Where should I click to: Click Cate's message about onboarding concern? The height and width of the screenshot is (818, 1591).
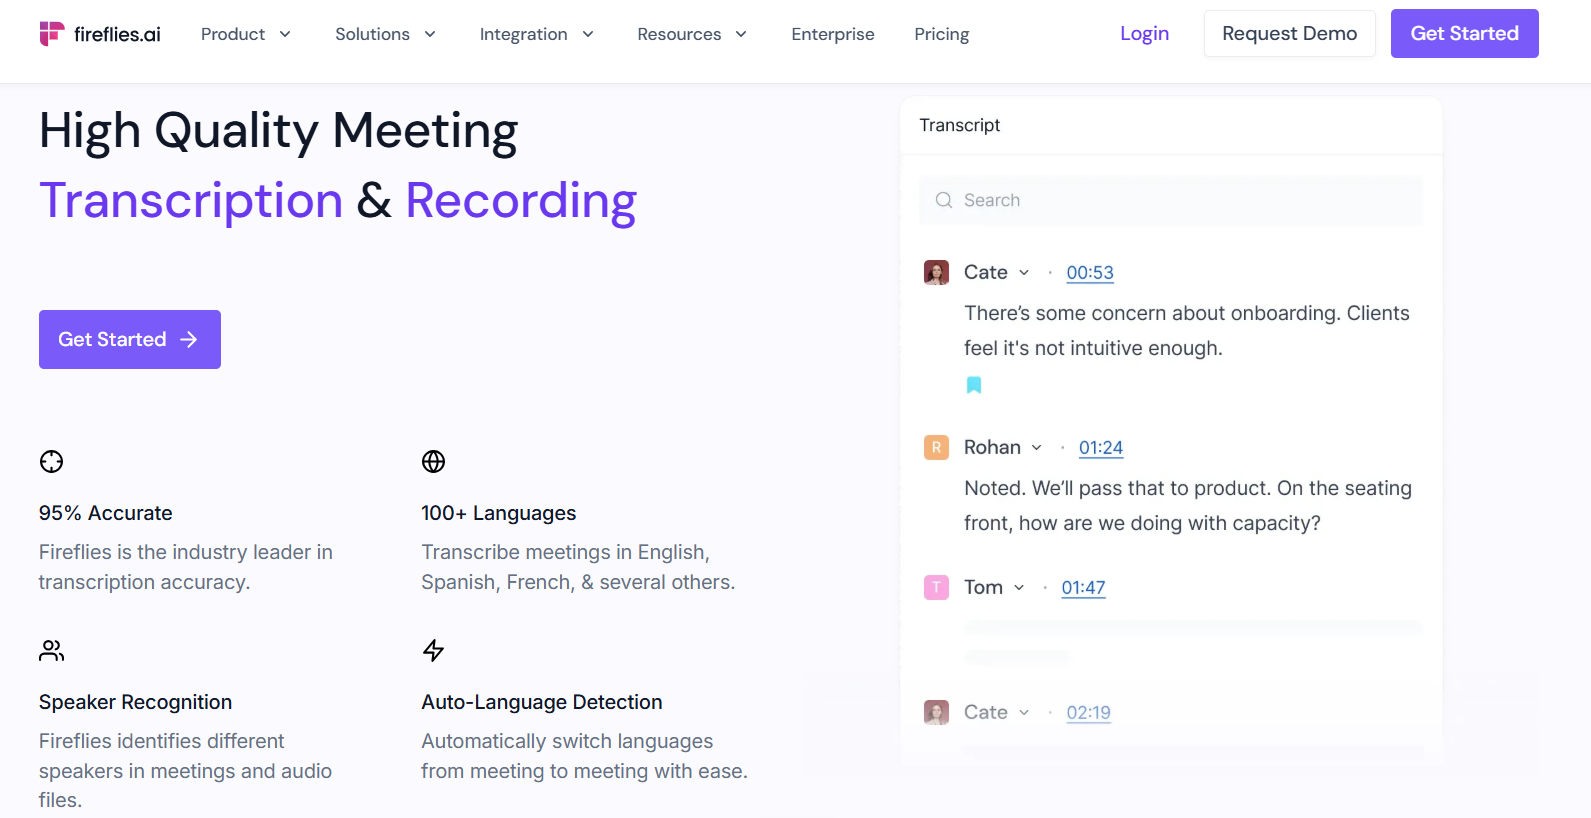(x=1187, y=331)
